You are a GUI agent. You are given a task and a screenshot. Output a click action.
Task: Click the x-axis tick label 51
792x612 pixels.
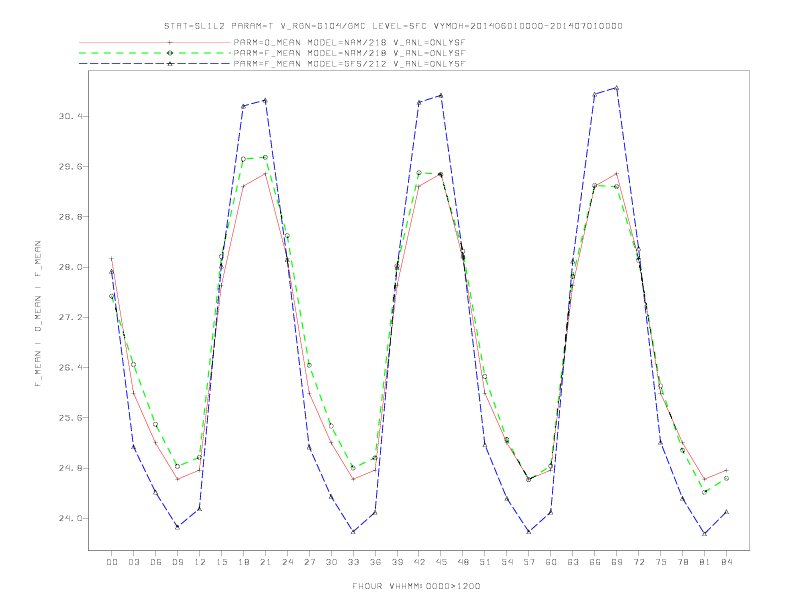click(485, 562)
